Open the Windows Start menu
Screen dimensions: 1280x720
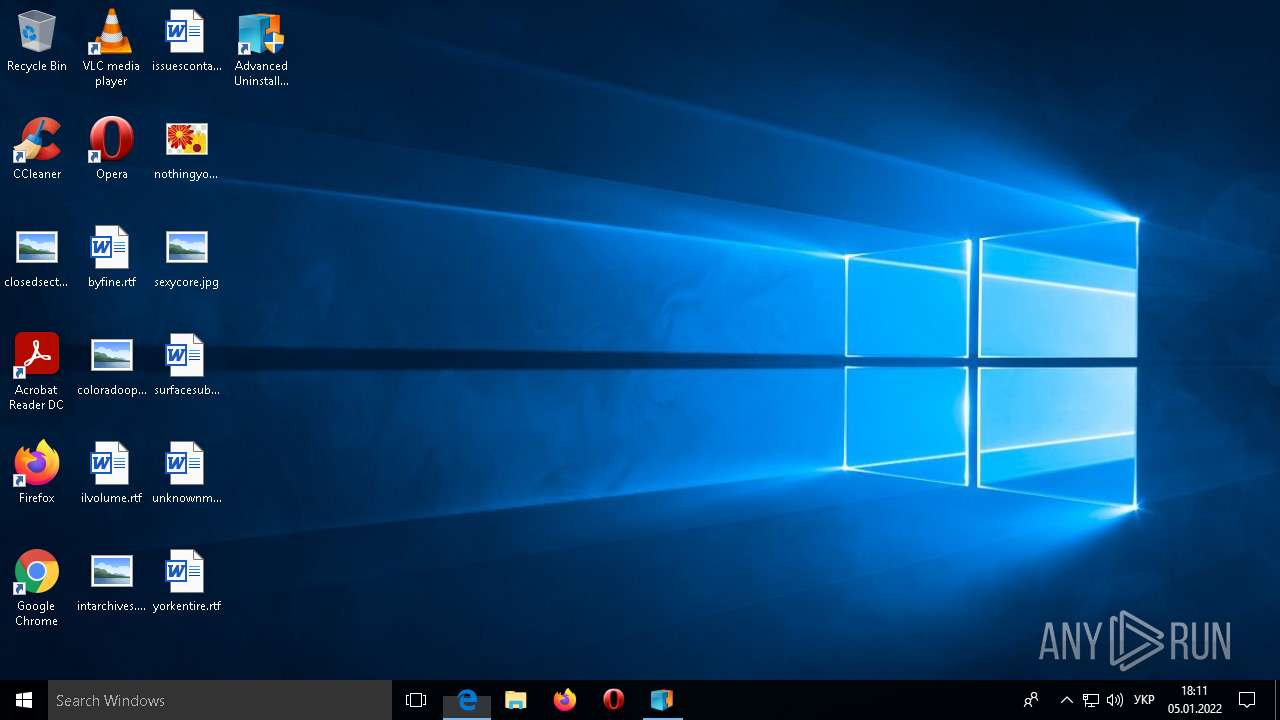(24, 700)
